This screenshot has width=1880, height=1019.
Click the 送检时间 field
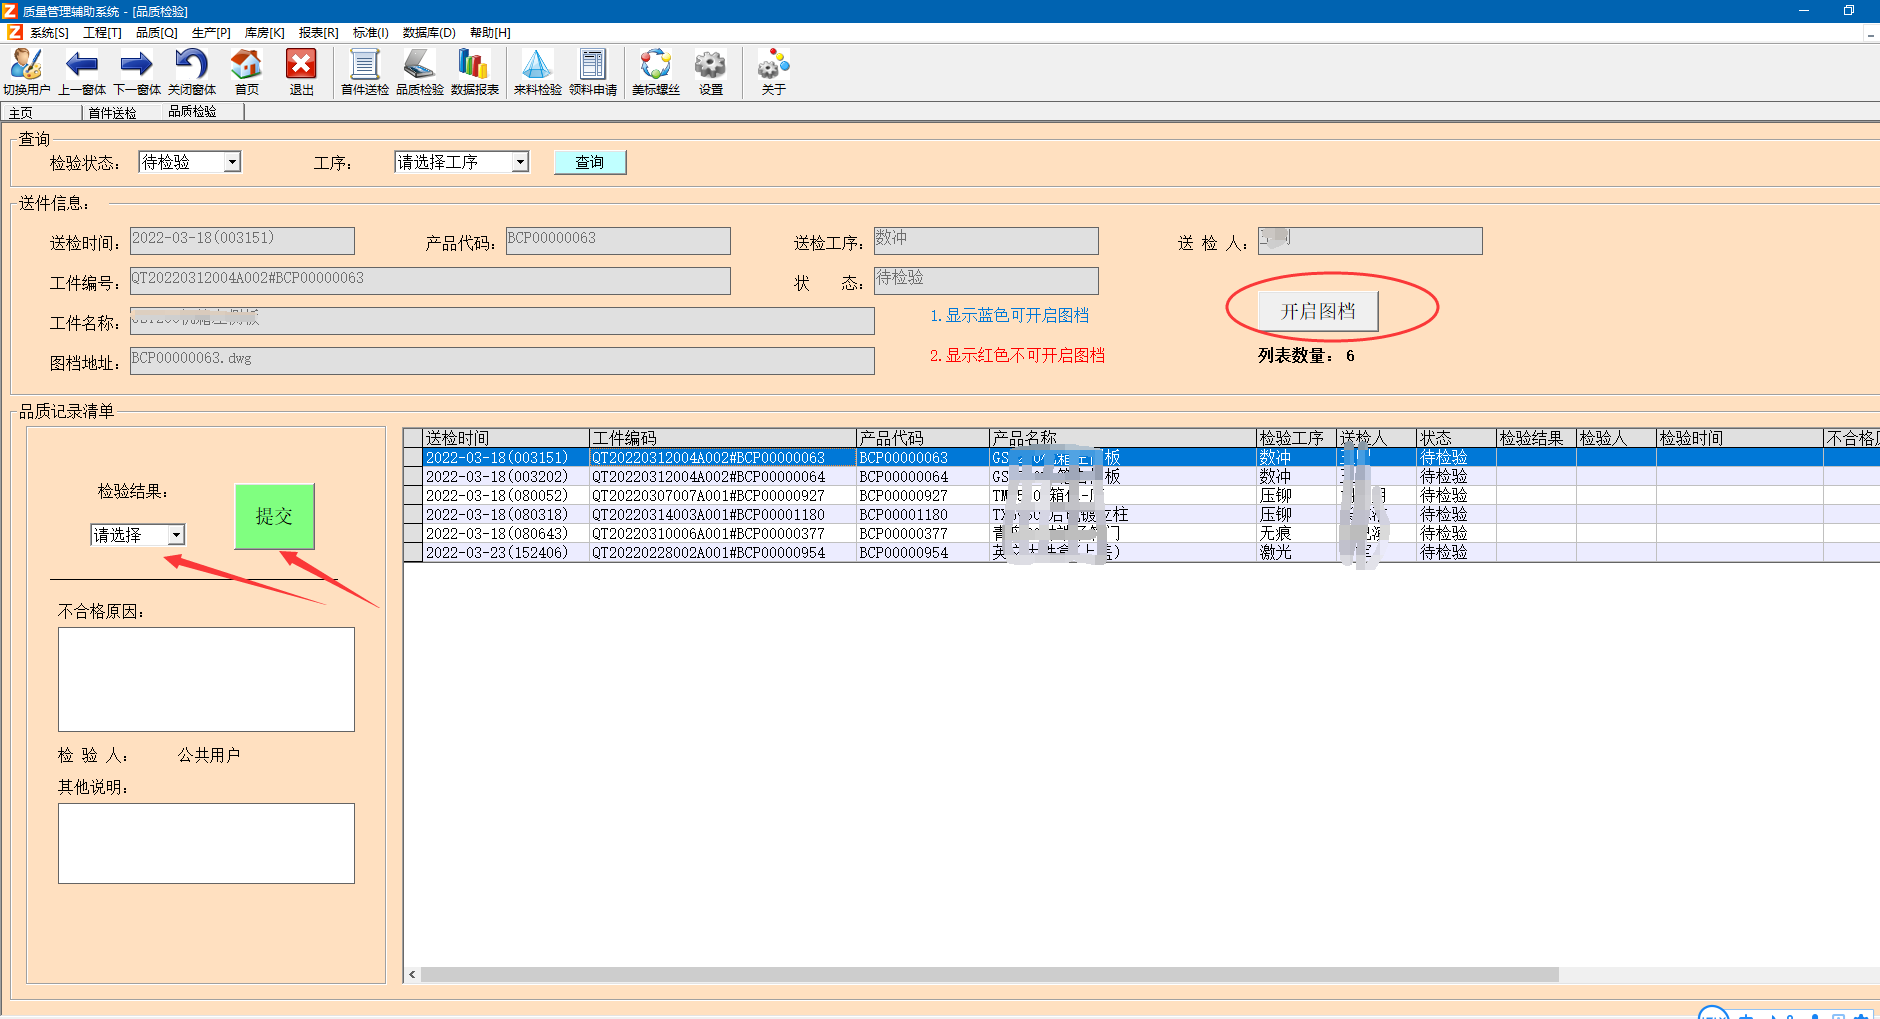[242, 240]
